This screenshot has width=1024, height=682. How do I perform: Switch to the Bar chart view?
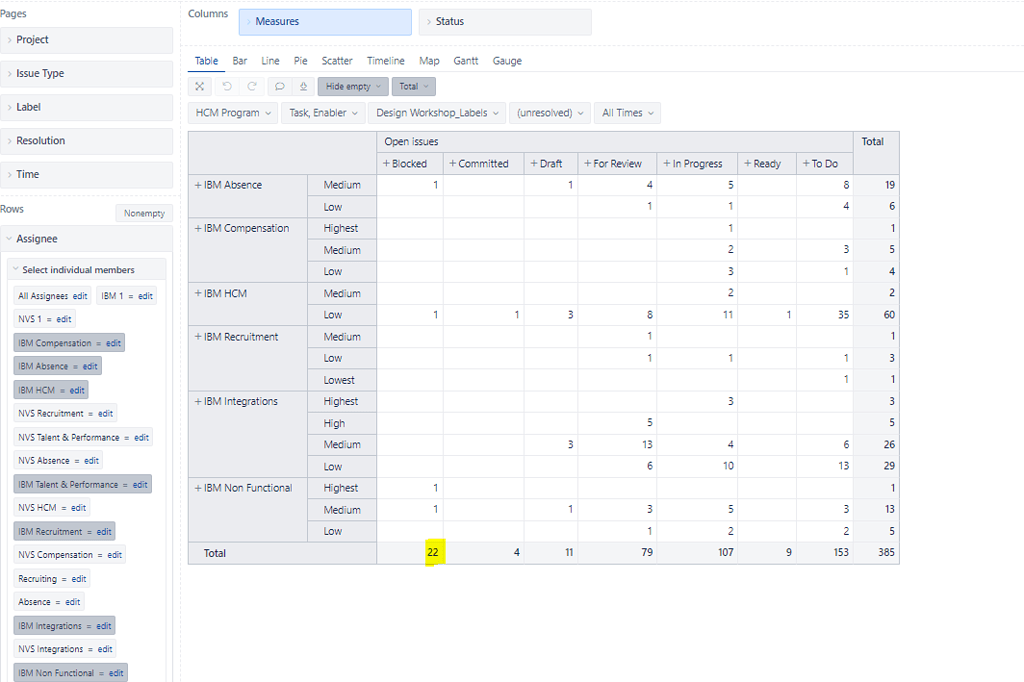(239, 61)
